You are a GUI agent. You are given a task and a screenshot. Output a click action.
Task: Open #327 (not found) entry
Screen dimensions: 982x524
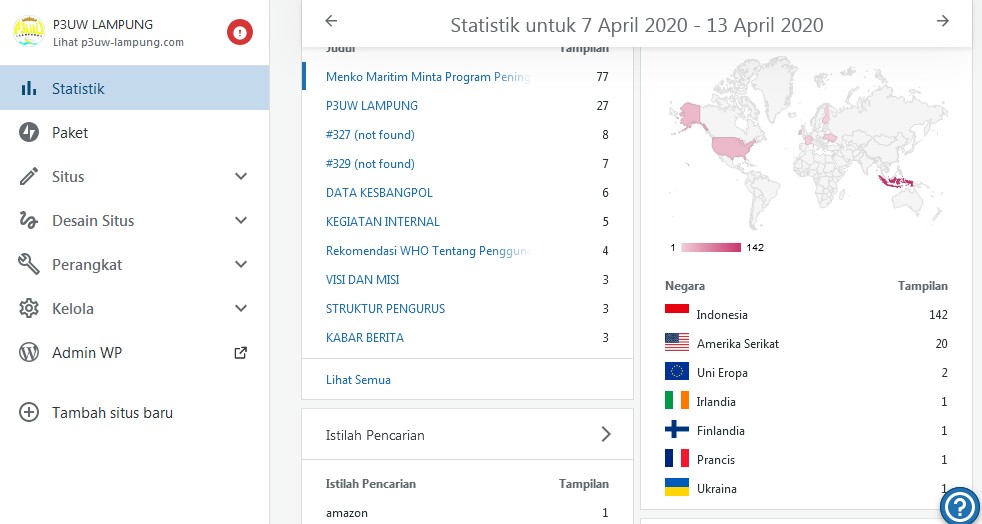[x=370, y=135]
